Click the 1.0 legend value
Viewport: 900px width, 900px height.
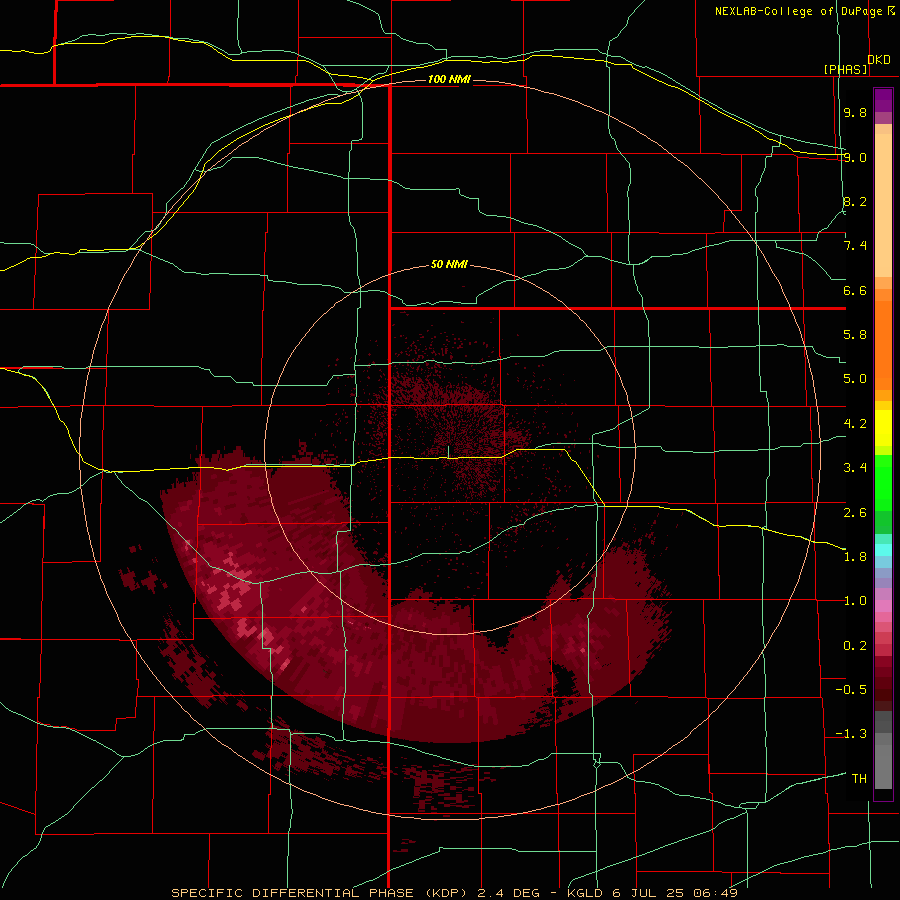coord(855,601)
